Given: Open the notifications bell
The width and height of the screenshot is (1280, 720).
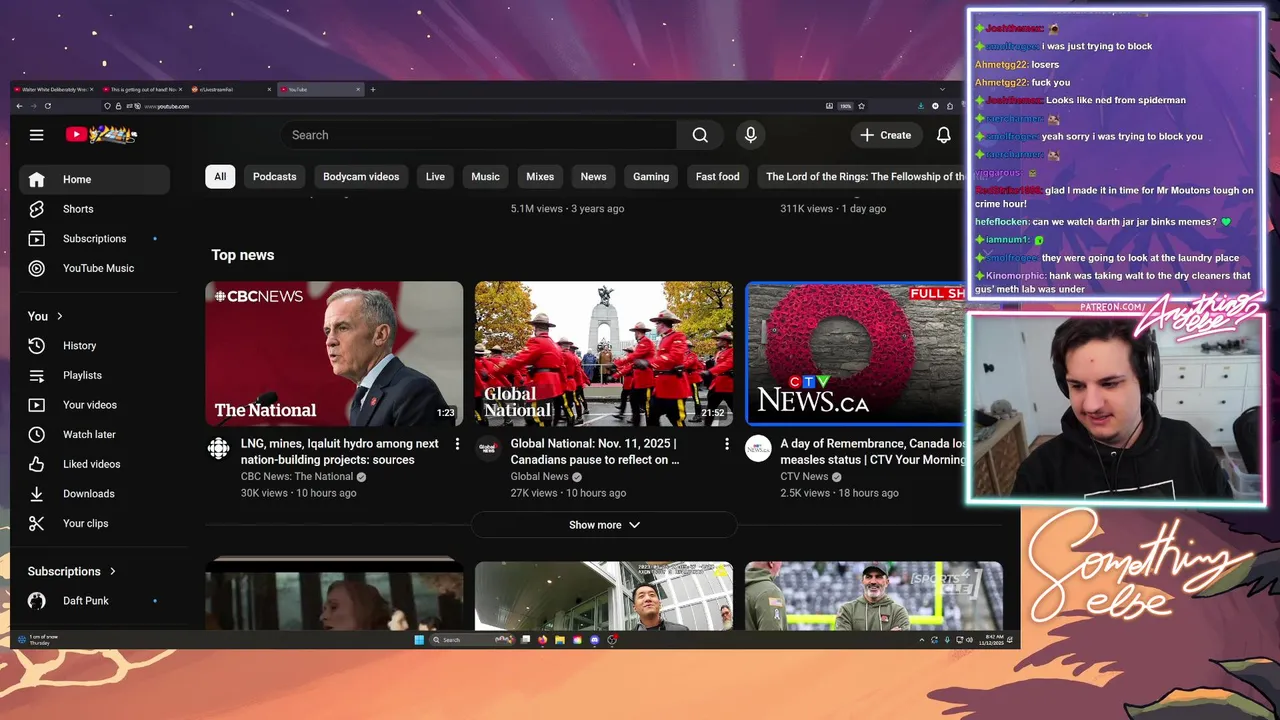Looking at the screenshot, I should click(x=943, y=135).
